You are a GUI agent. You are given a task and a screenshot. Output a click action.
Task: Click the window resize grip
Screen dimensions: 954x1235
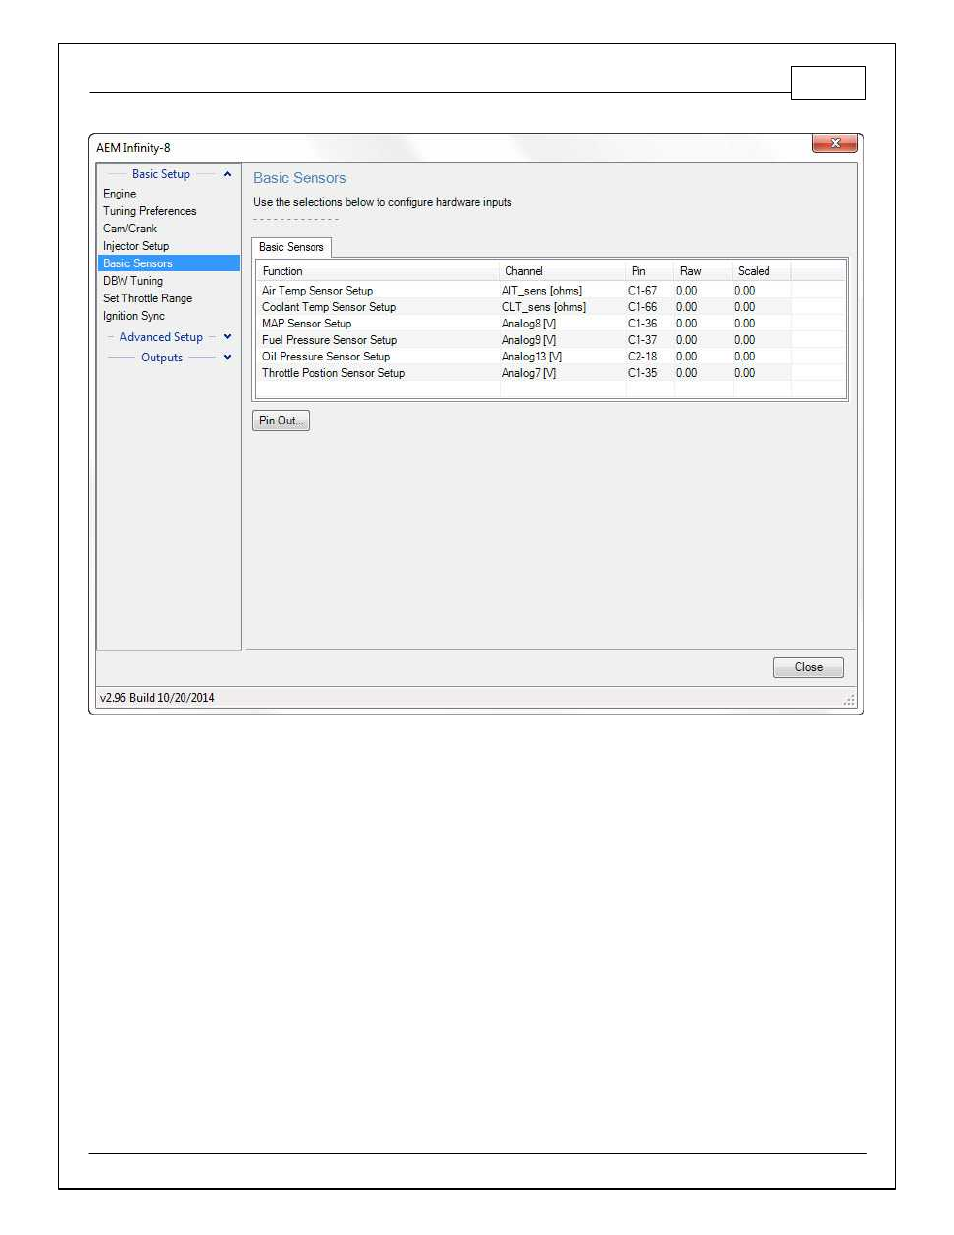tap(849, 700)
